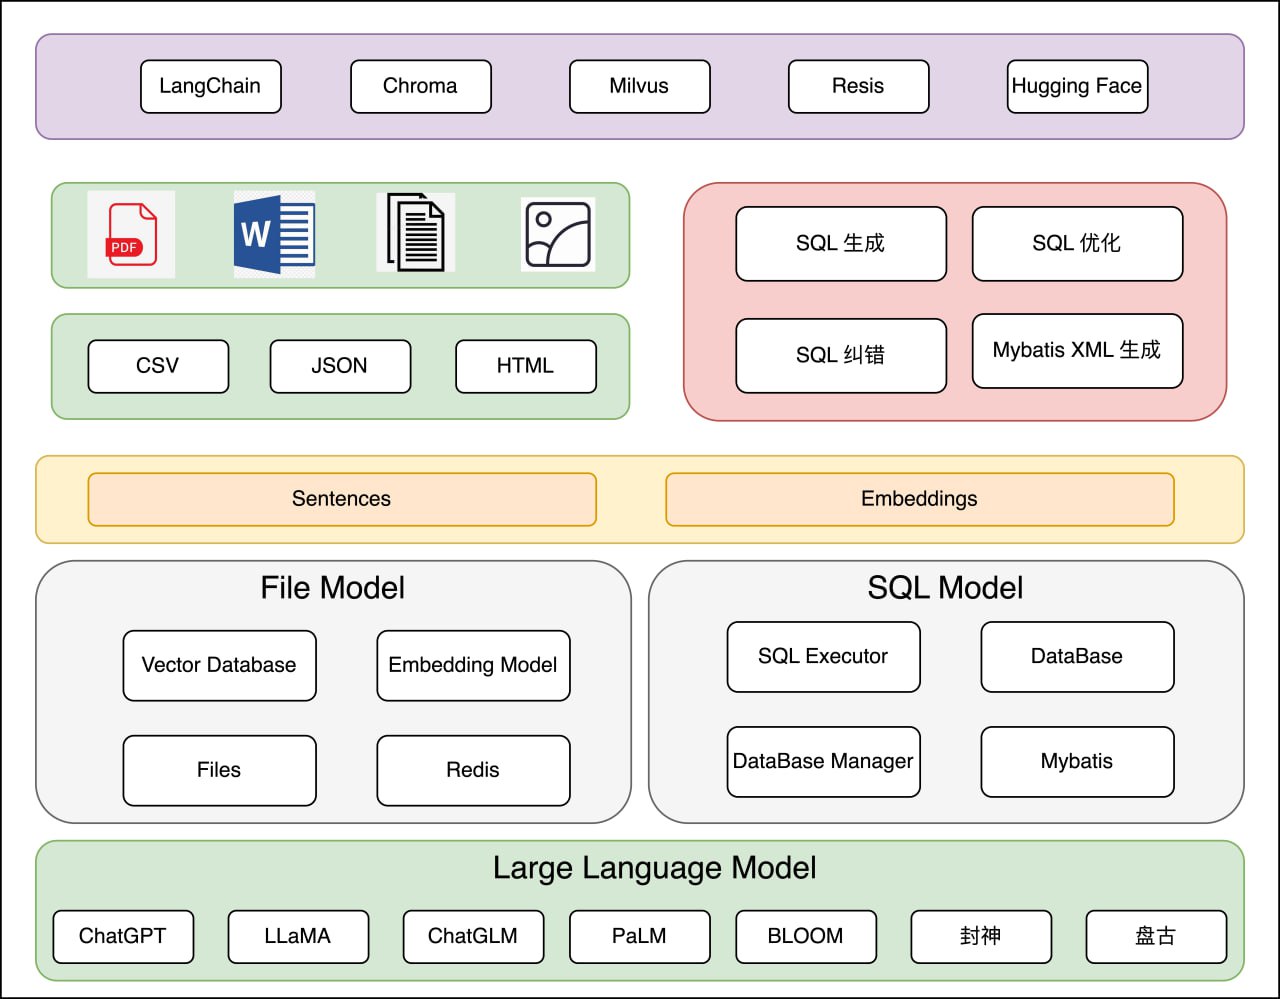Click the SQL 生成 box

tap(841, 243)
